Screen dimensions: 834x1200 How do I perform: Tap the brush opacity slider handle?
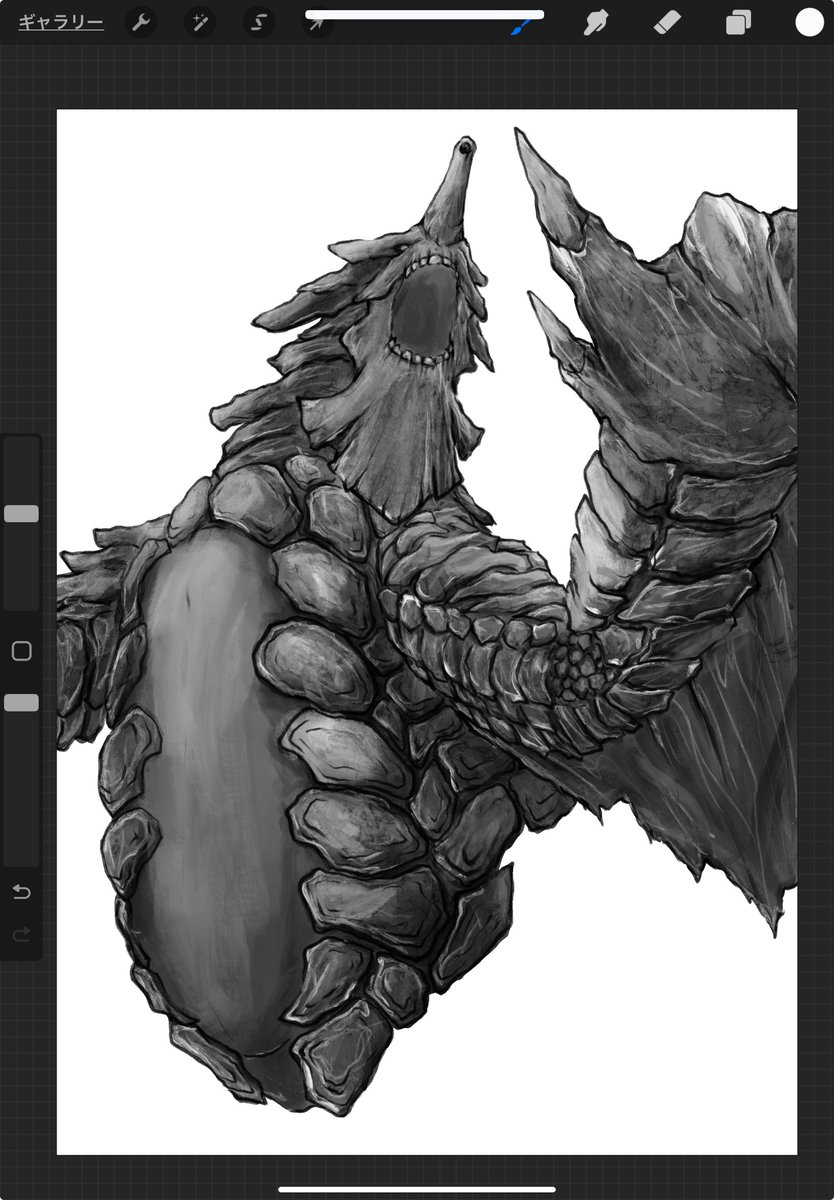pyautogui.click(x=21, y=703)
